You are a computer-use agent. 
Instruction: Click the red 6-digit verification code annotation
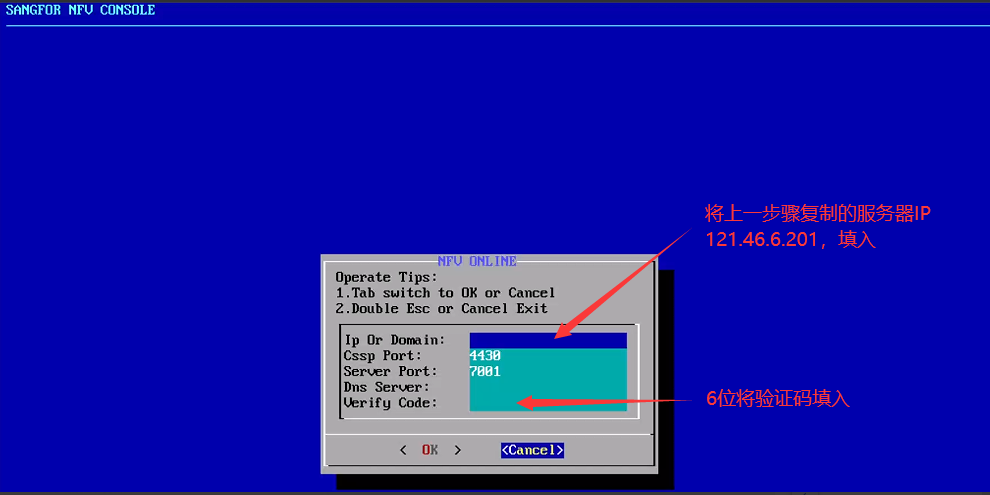click(x=777, y=398)
